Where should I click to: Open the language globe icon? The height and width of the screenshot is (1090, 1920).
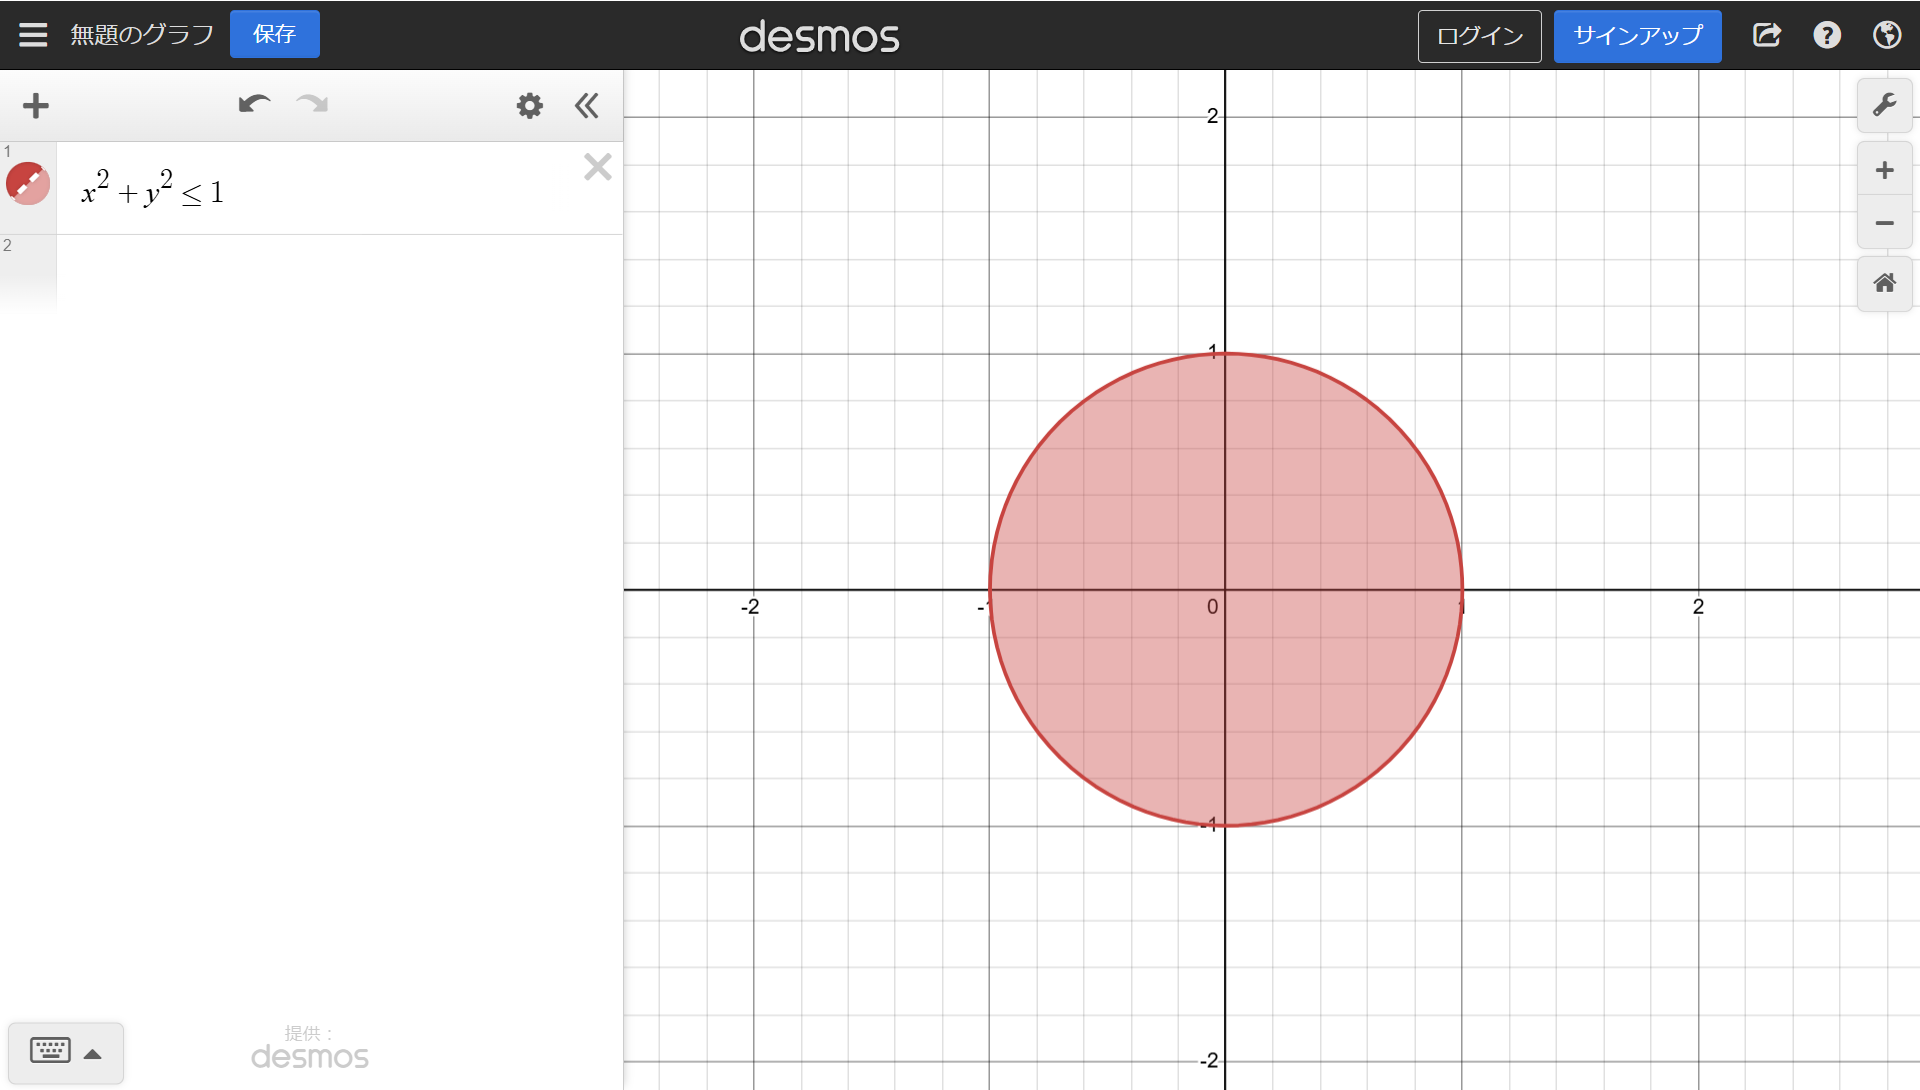tap(1887, 35)
